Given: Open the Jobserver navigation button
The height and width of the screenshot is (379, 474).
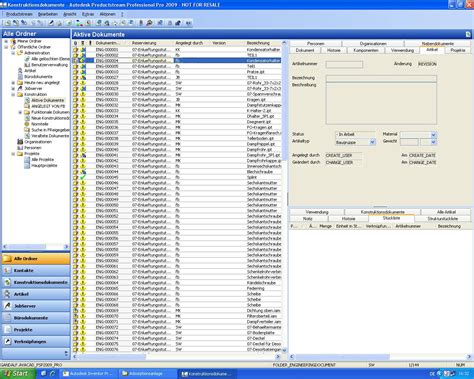Looking at the screenshot, I should (x=36, y=306).
